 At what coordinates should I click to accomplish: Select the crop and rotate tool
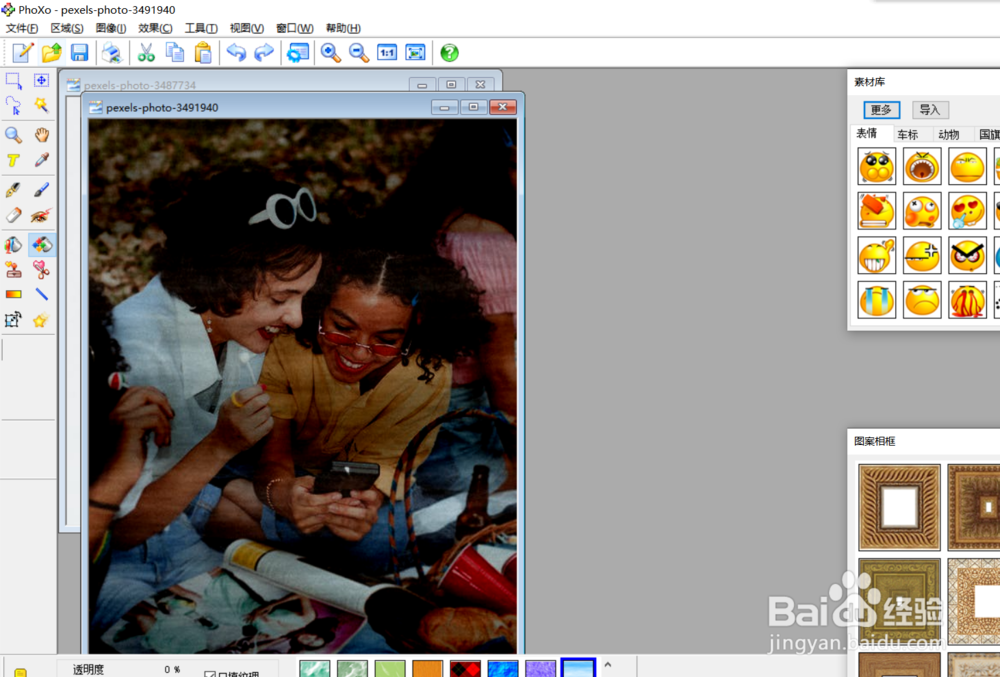(13, 319)
